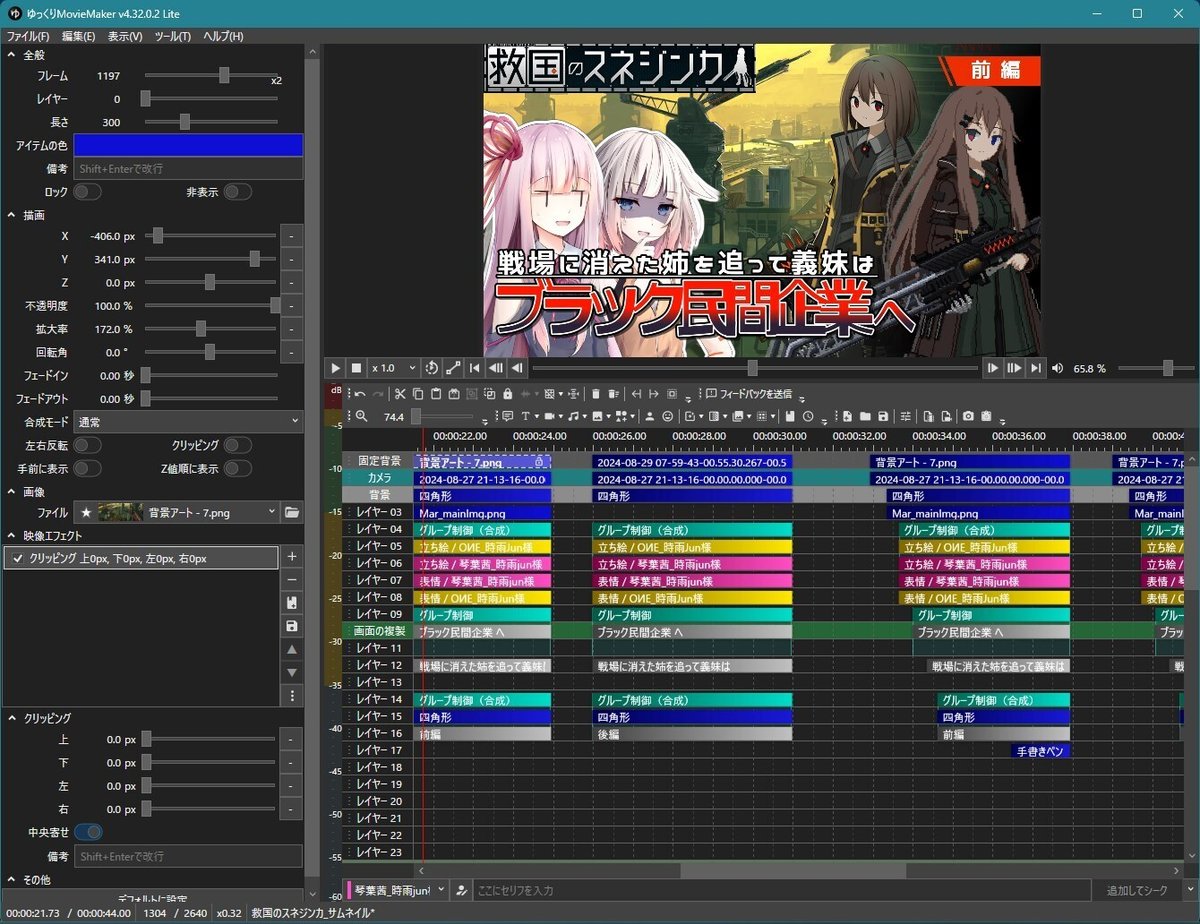Viewport: 1200px width, 924px height.
Task: Click the speaker volume icon
Action: point(1058,368)
